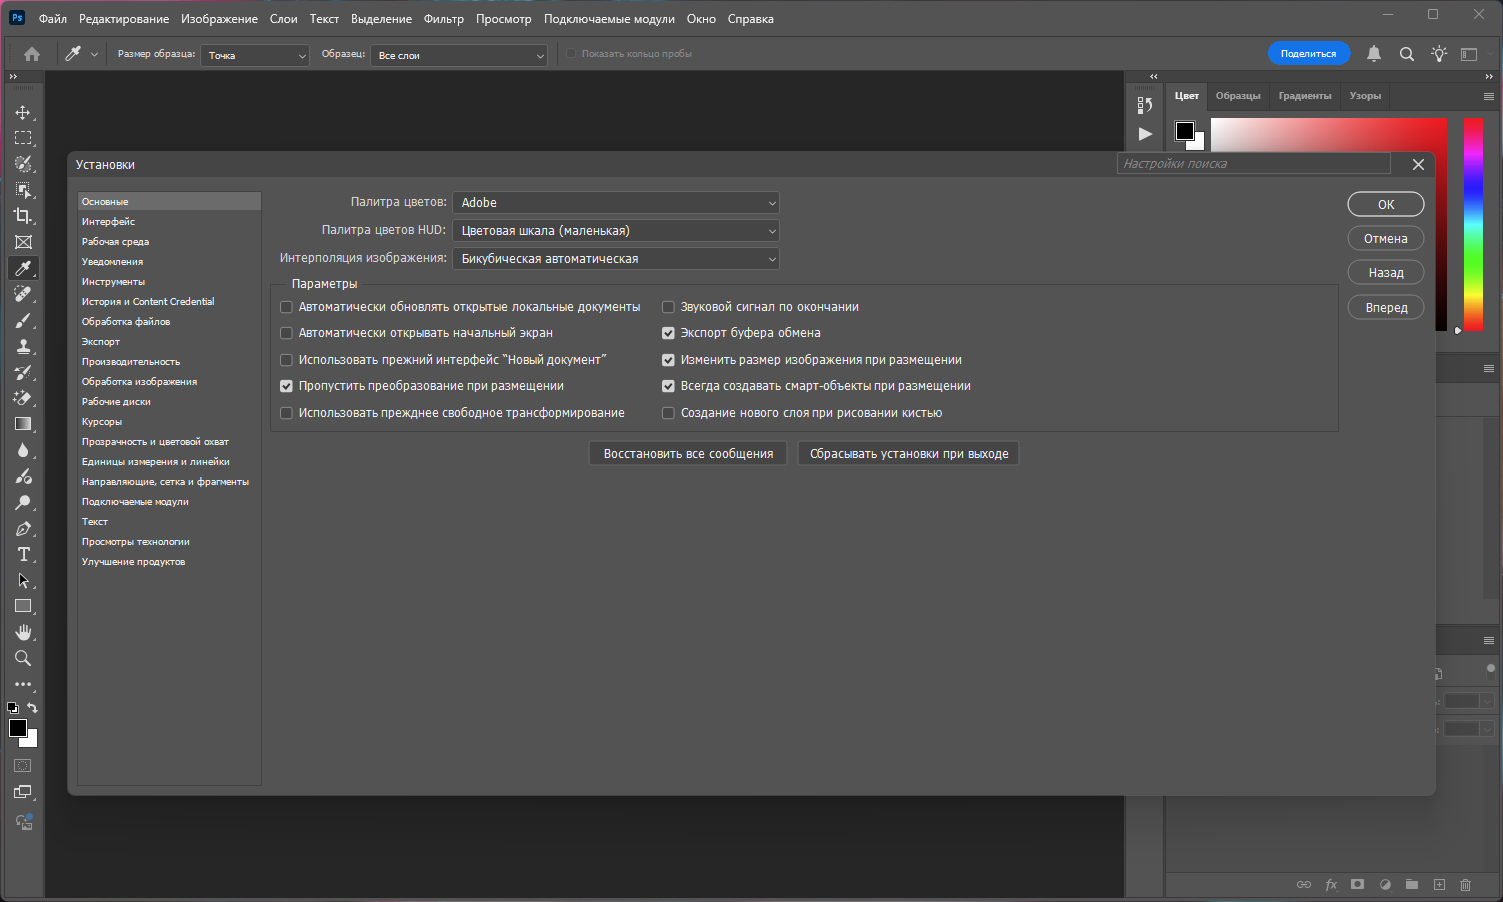Select the Move tool
The width and height of the screenshot is (1503, 902).
click(23, 112)
